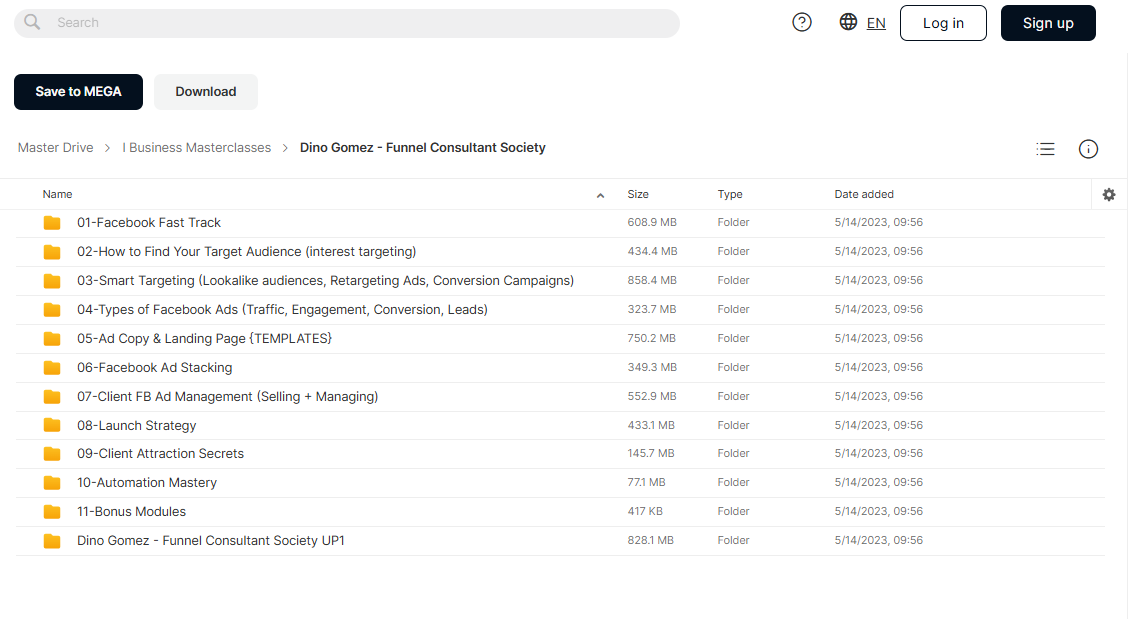Screen dimensions: 1128x619
Task: Click folder icon for 11-Bonus Modules
Action: coord(52,512)
